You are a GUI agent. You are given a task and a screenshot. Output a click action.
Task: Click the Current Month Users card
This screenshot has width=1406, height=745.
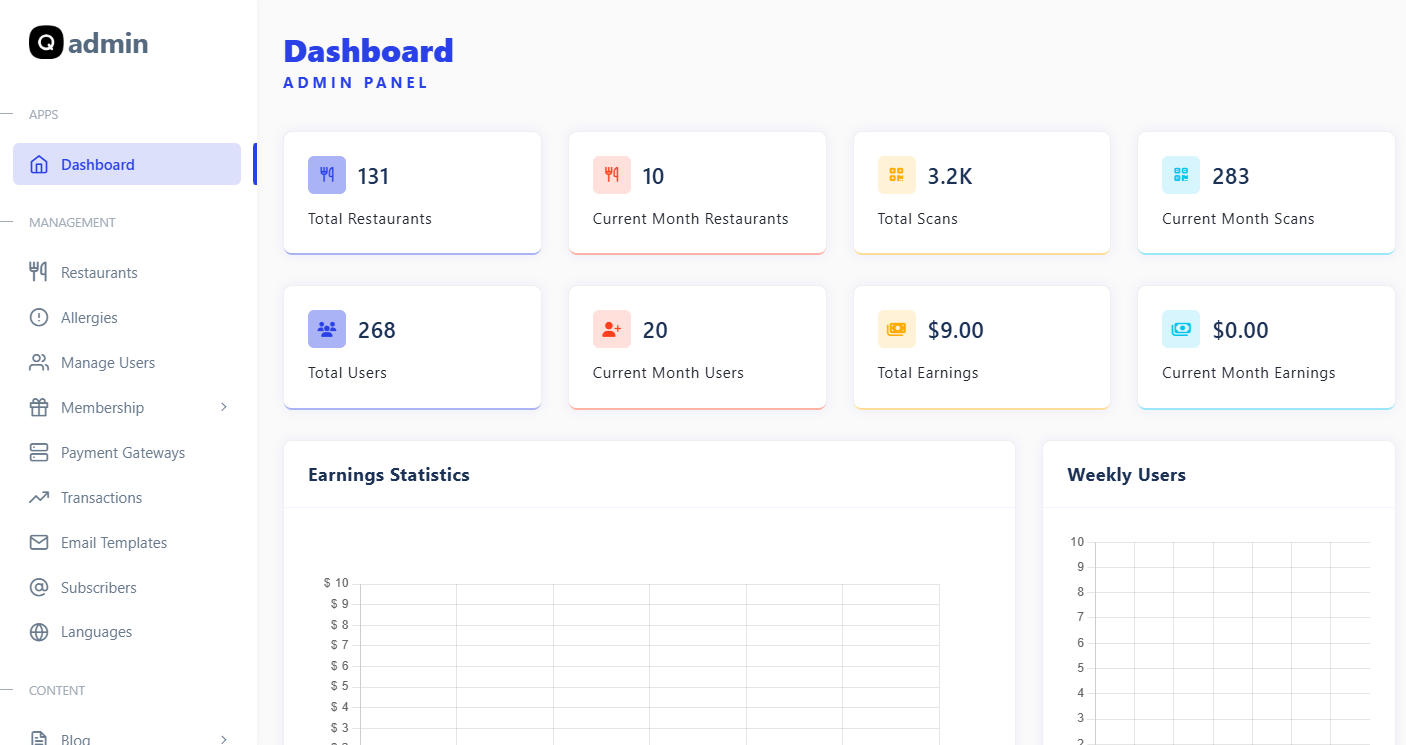[x=697, y=347]
